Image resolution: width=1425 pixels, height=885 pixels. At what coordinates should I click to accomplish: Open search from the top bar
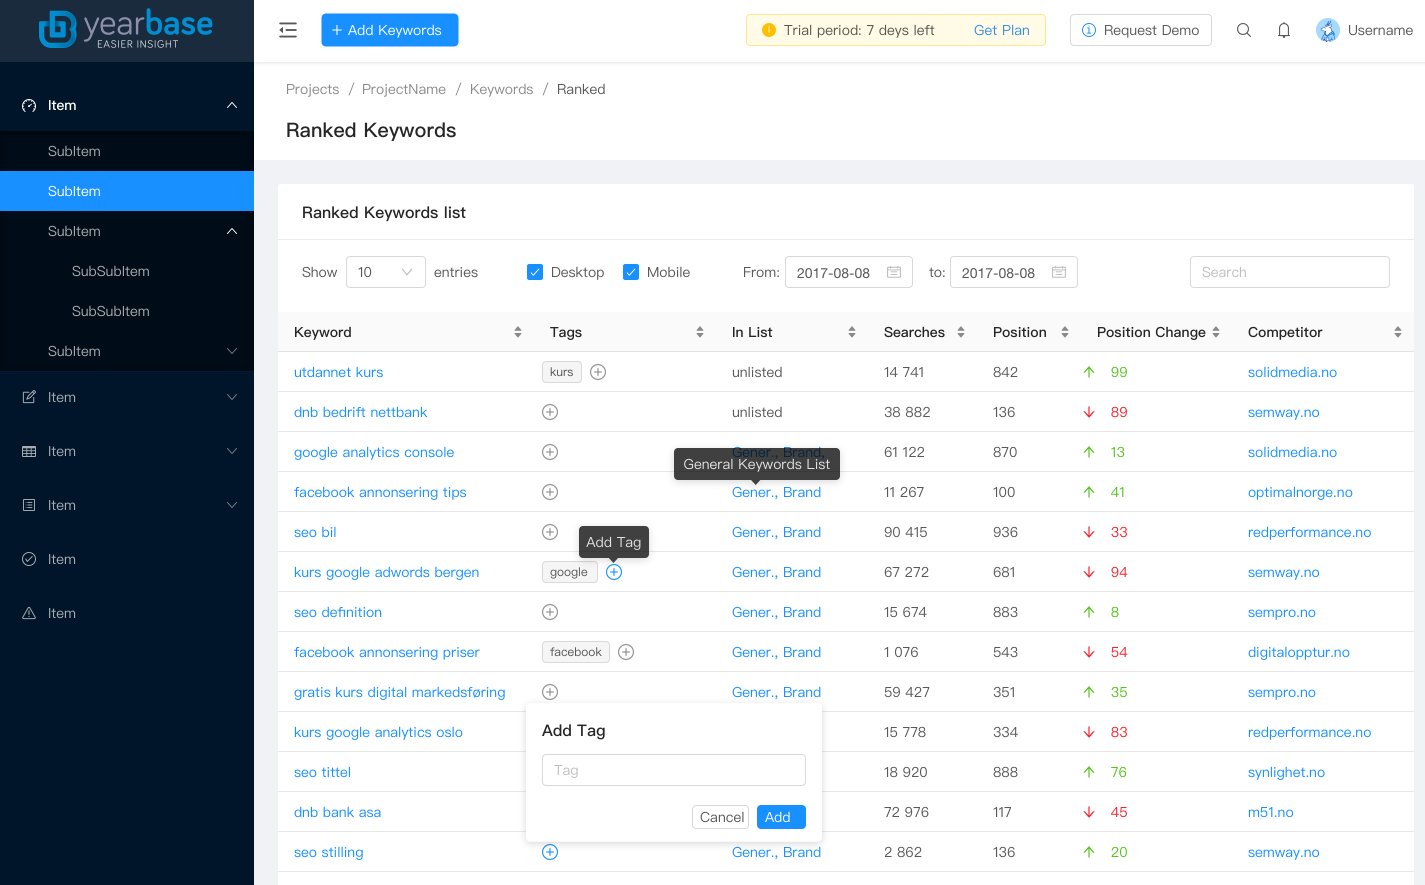tap(1243, 30)
